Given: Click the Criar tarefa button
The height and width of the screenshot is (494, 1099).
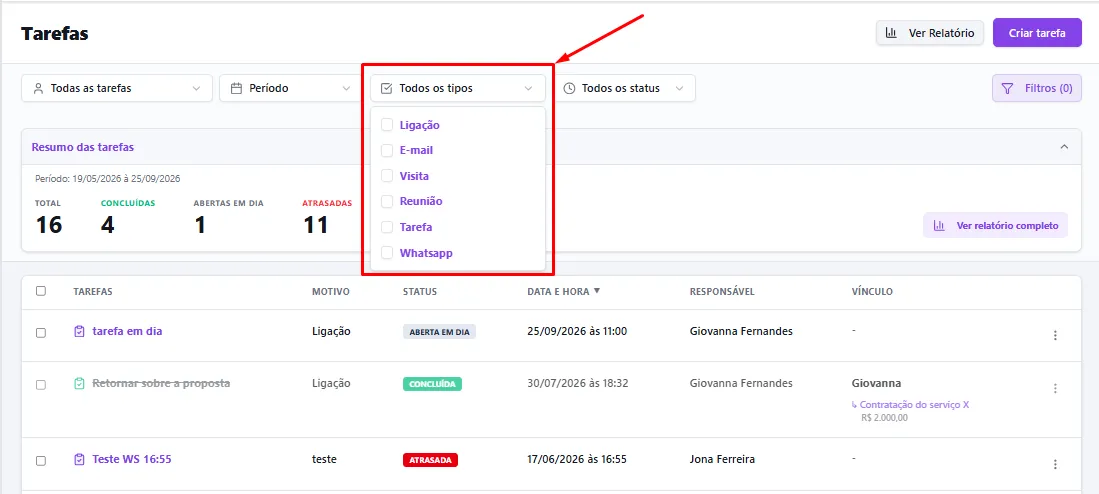Looking at the screenshot, I should click(1037, 32).
